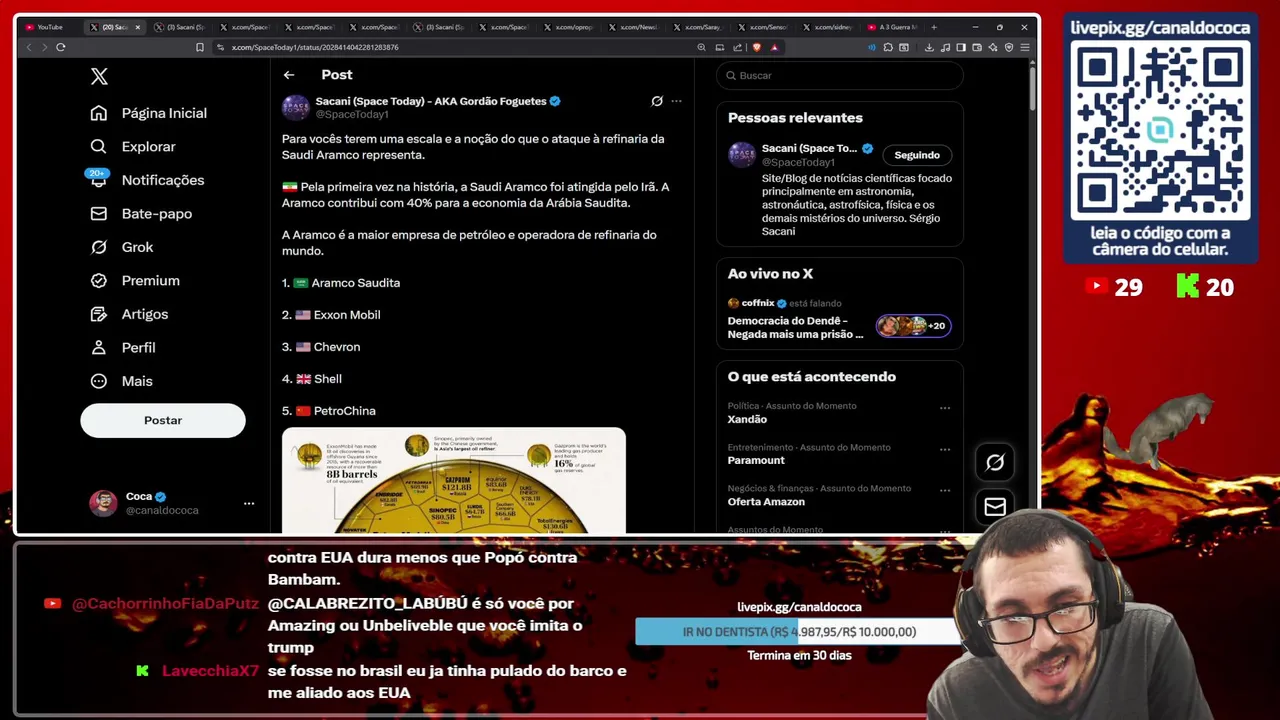1280x720 pixels.
Task: Toggle the browser sidebar panel icon
Action: click(961, 47)
